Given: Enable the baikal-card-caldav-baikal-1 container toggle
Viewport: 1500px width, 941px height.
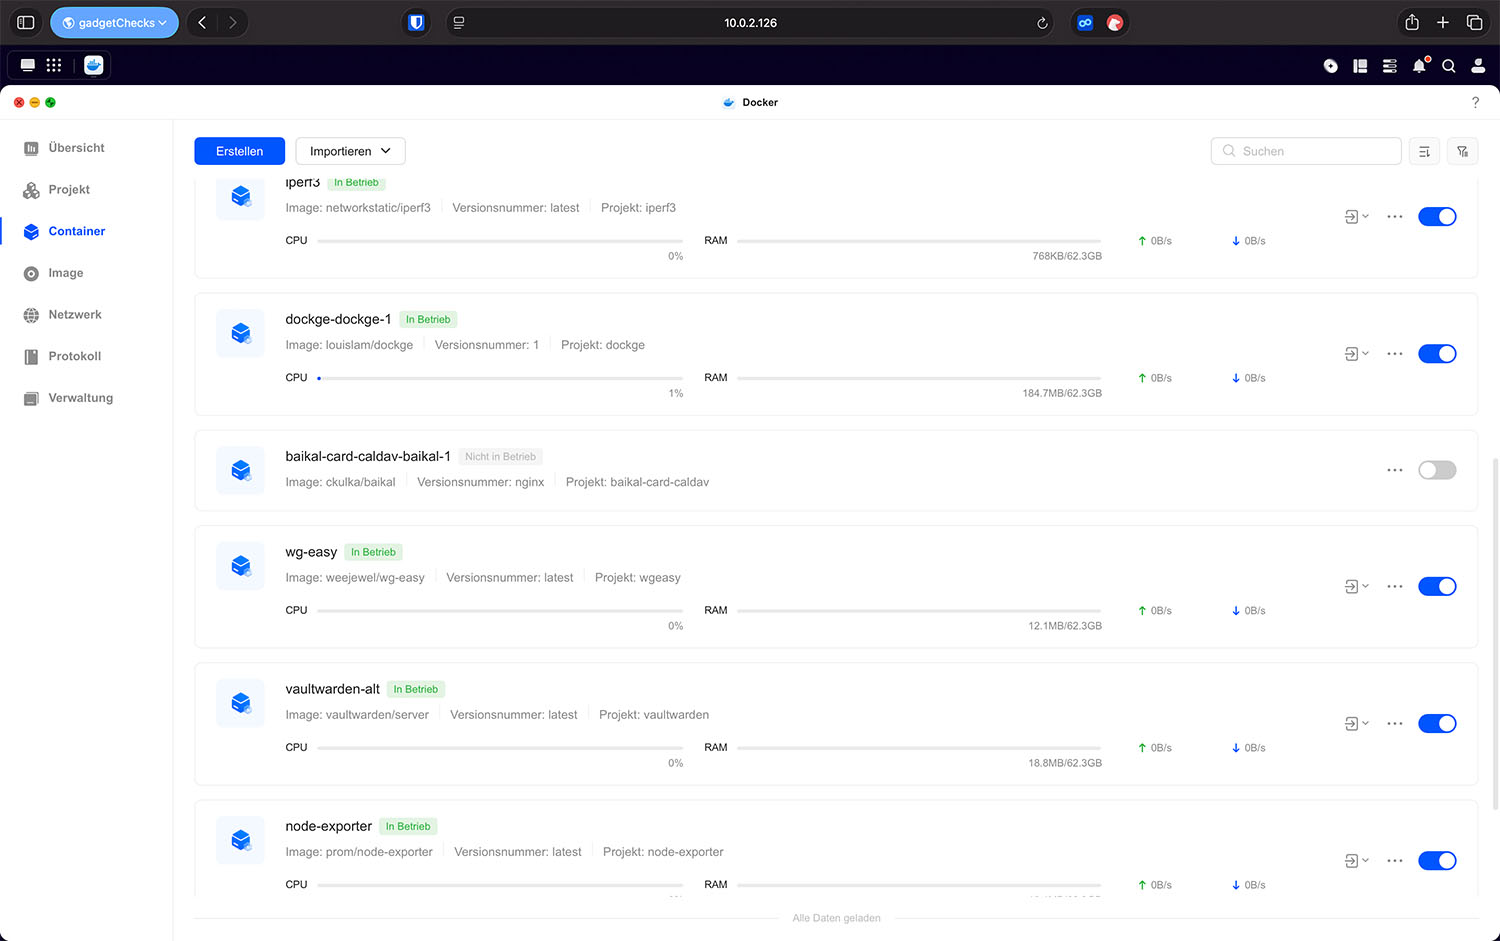Looking at the screenshot, I should pyautogui.click(x=1436, y=470).
